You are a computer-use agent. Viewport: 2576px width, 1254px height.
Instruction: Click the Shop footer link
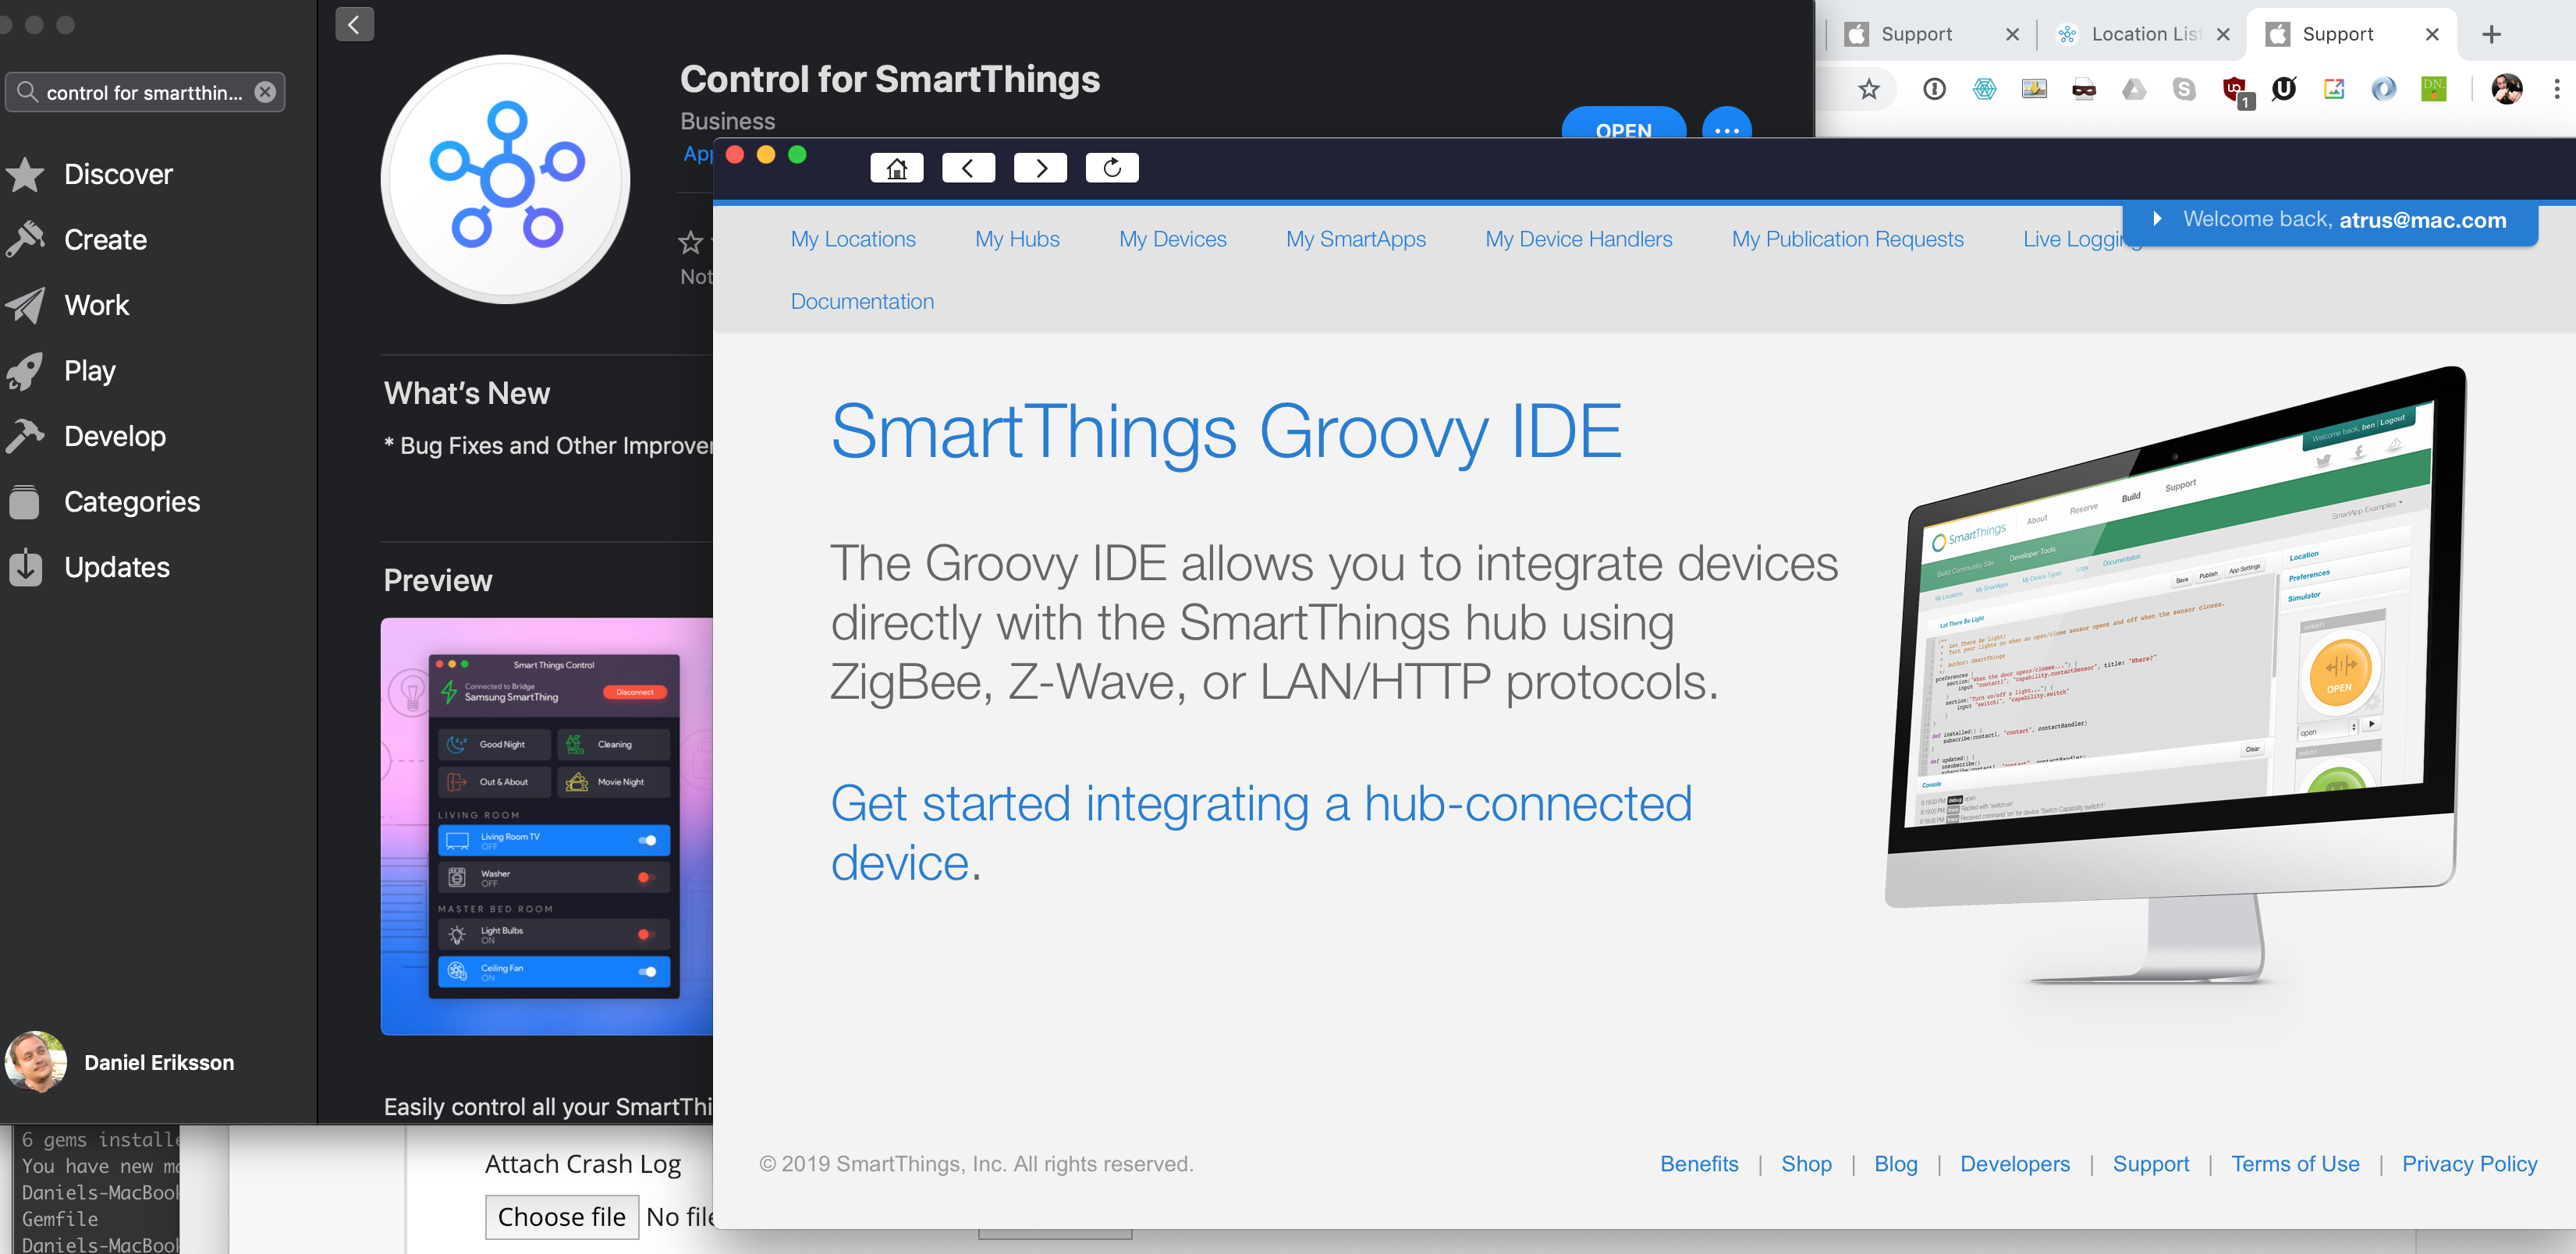pyautogui.click(x=1806, y=1164)
